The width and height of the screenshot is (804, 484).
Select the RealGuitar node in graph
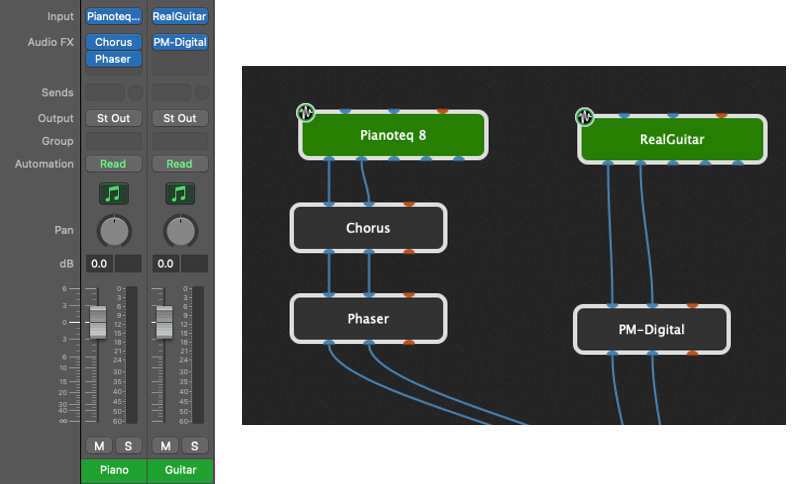pyautogui.click(x=672, y=139)
